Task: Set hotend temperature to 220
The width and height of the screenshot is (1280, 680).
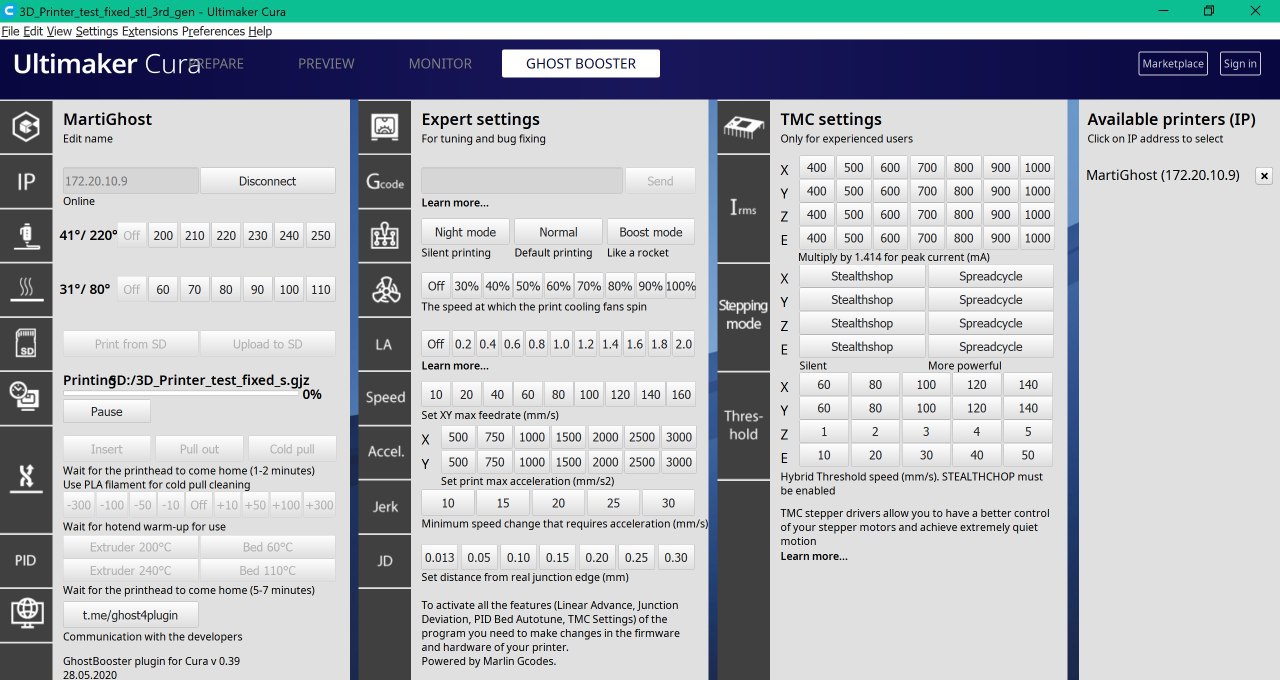Action: (226, 236)
